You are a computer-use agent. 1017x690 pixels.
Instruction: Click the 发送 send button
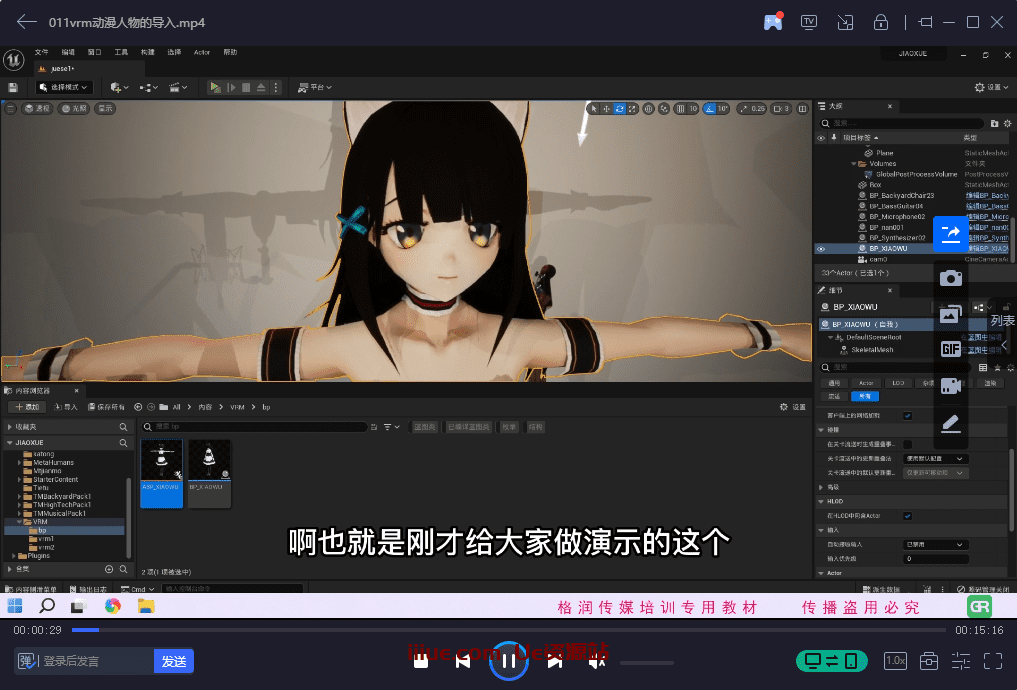174,661
